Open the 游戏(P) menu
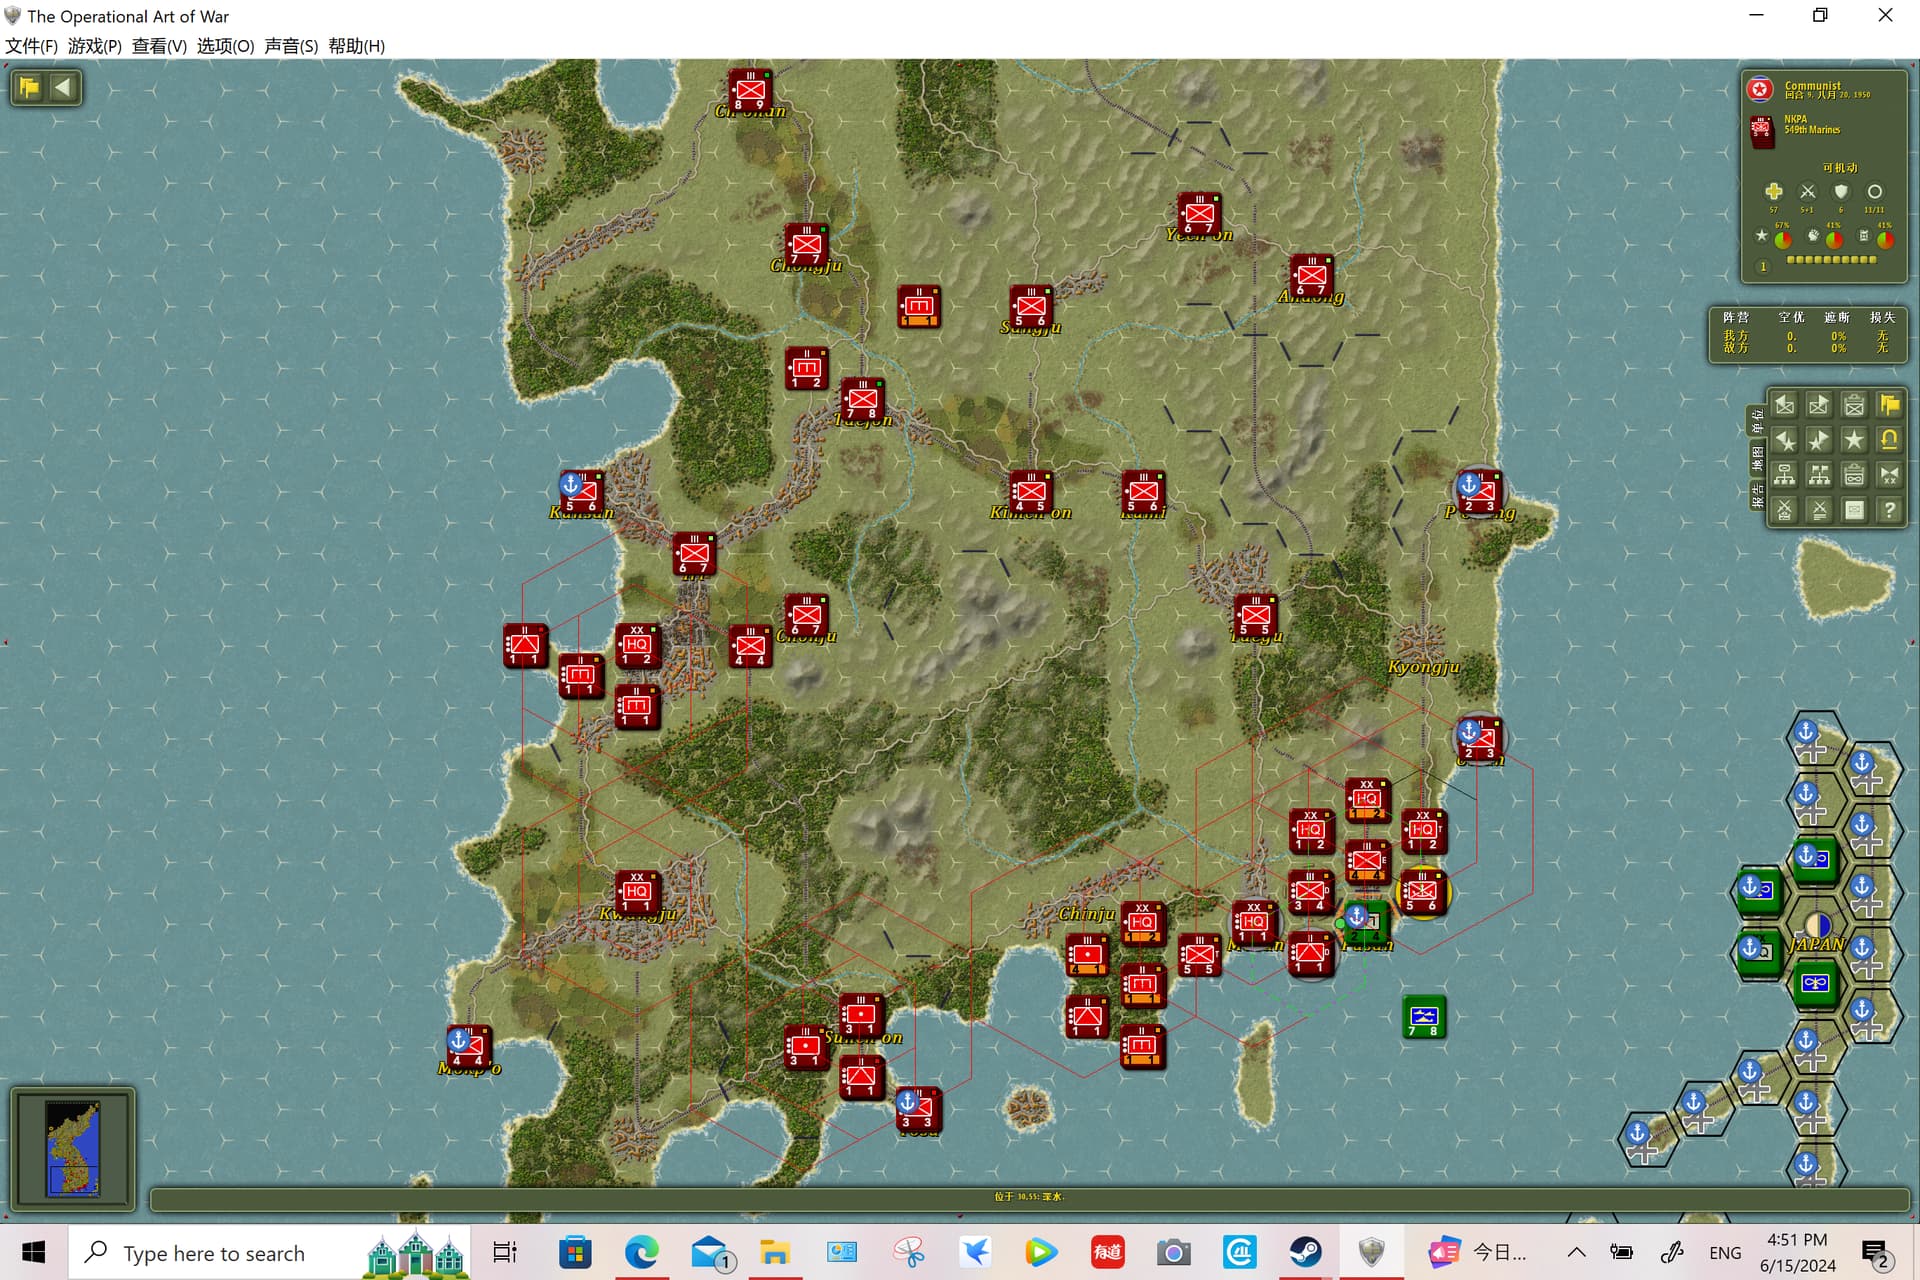 click(x=95, y=46)
